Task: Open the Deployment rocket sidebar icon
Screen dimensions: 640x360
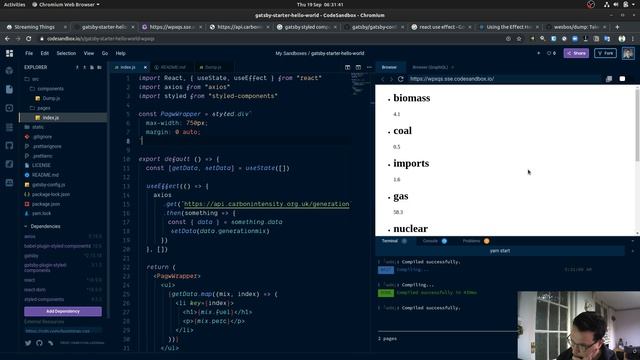Action: point(9,164)
